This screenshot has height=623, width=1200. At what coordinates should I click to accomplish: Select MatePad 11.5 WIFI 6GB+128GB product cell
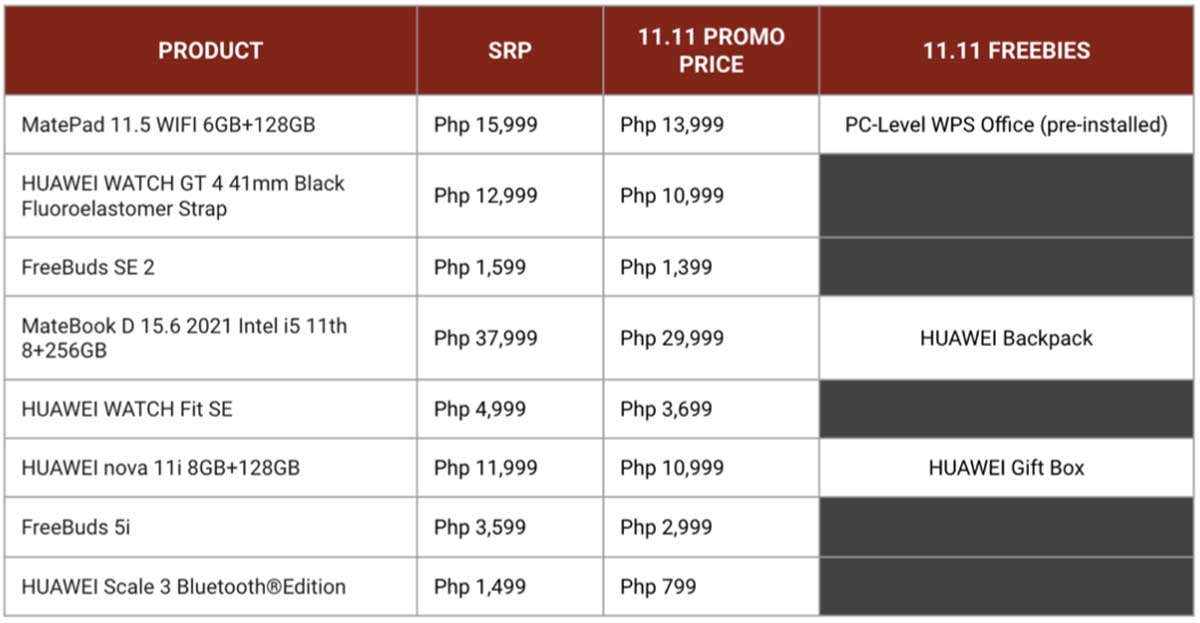[210, 125]
